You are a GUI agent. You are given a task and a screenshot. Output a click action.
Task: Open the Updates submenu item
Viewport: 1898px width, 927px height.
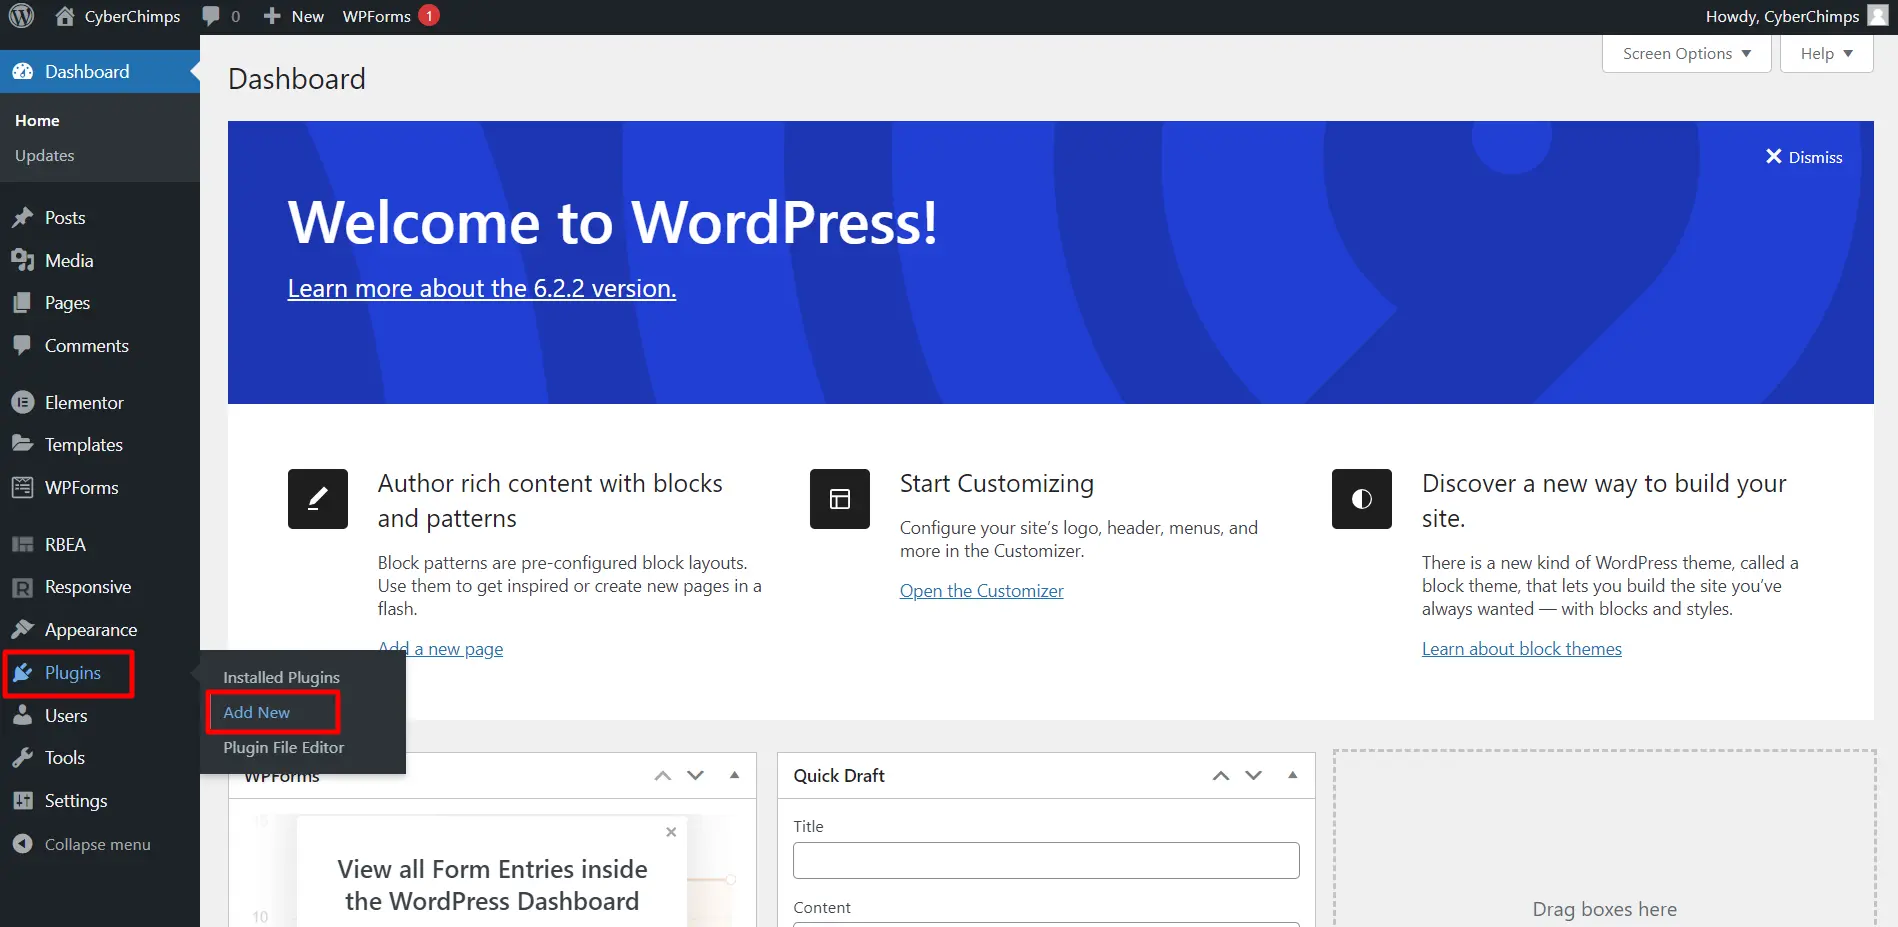[44, 155]
